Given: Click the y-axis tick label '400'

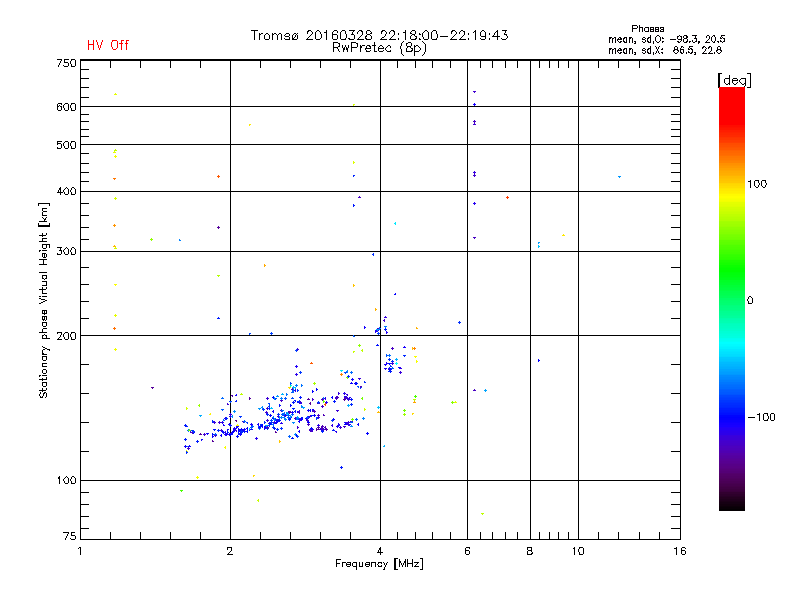Looking at the screenshot, I should pyautogui.click(x=66, y=192).
